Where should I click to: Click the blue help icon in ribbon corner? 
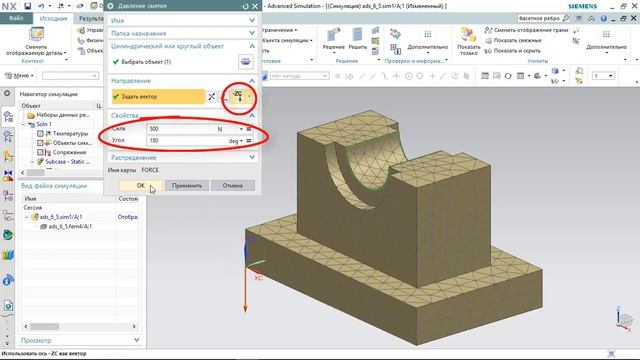(x=604, y=19)
